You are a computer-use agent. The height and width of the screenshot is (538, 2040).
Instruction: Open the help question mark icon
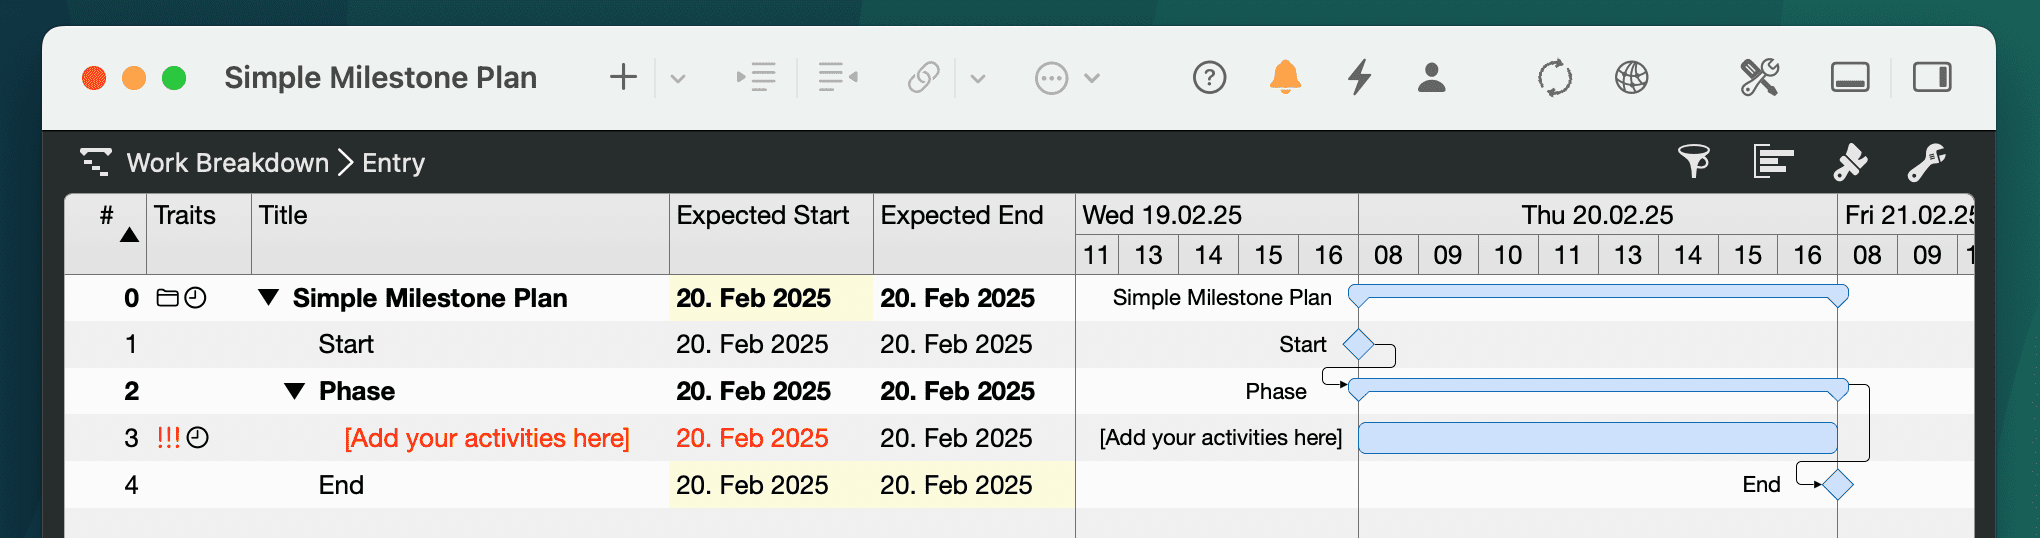click(x=1209, y=77)
